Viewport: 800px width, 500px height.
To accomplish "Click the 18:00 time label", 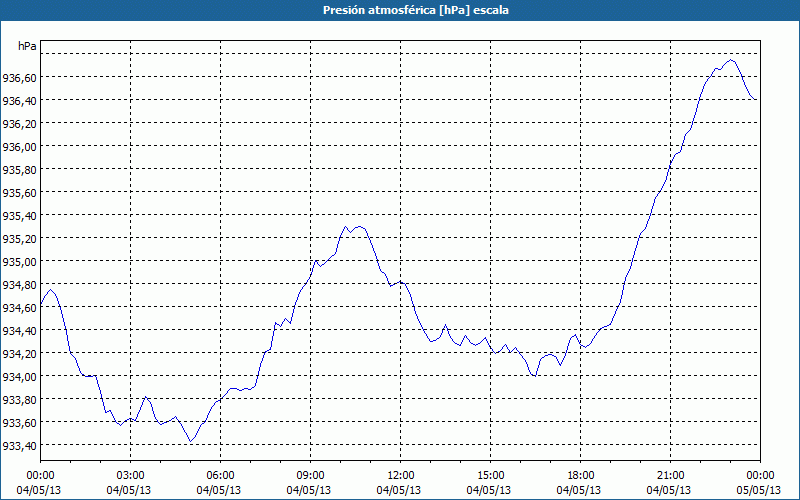I will [581, 476].
